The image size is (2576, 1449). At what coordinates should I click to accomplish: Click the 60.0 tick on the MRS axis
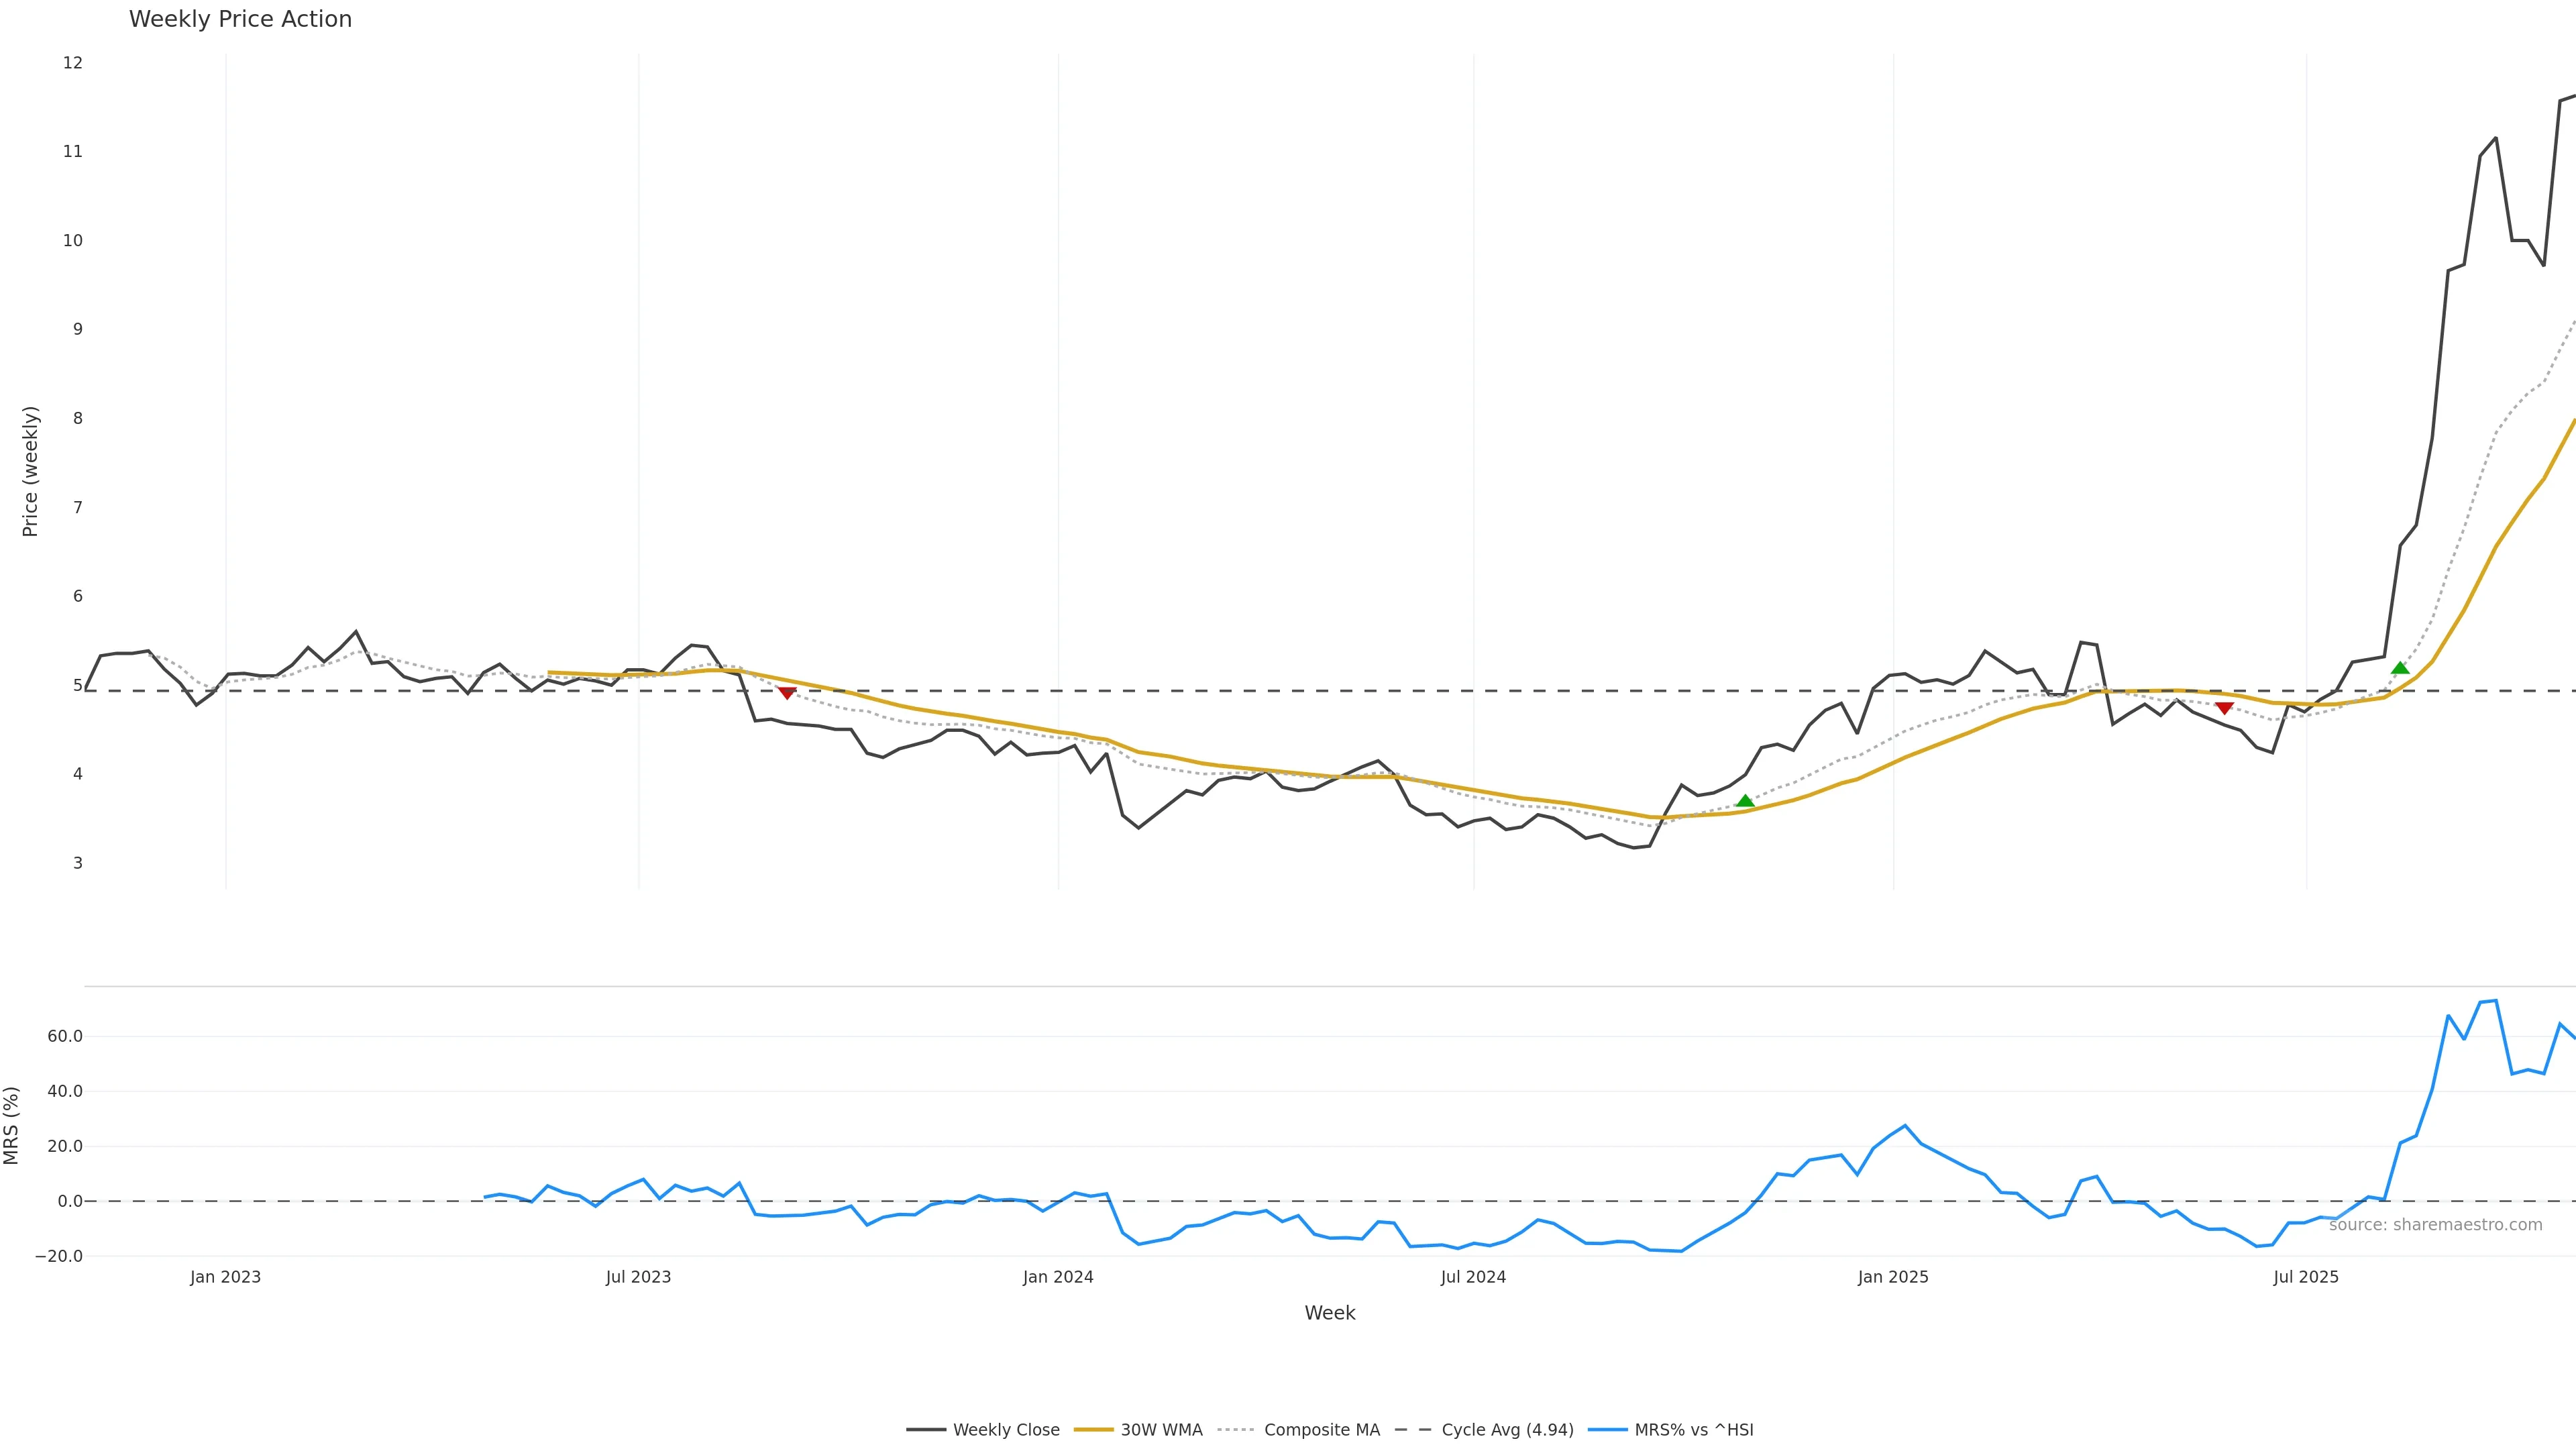coord(65,1036)
